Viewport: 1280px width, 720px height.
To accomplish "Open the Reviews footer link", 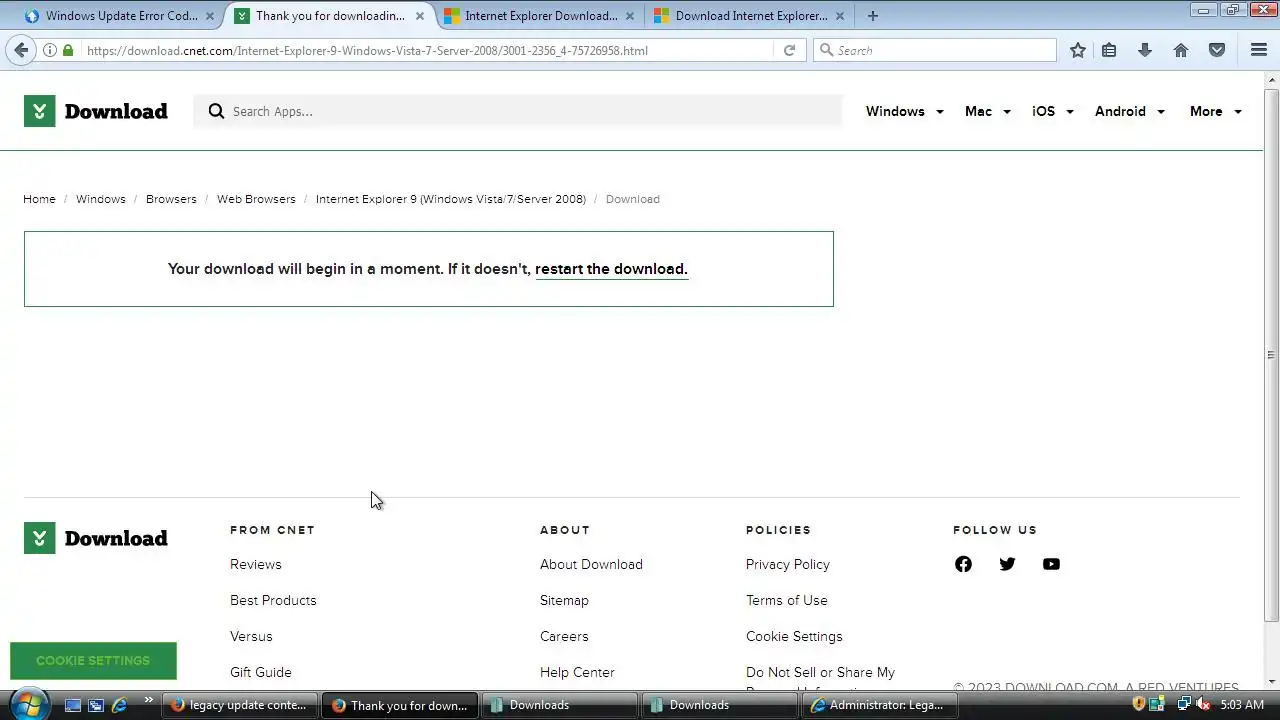I will pyautogui.click(x=256, y=564).
